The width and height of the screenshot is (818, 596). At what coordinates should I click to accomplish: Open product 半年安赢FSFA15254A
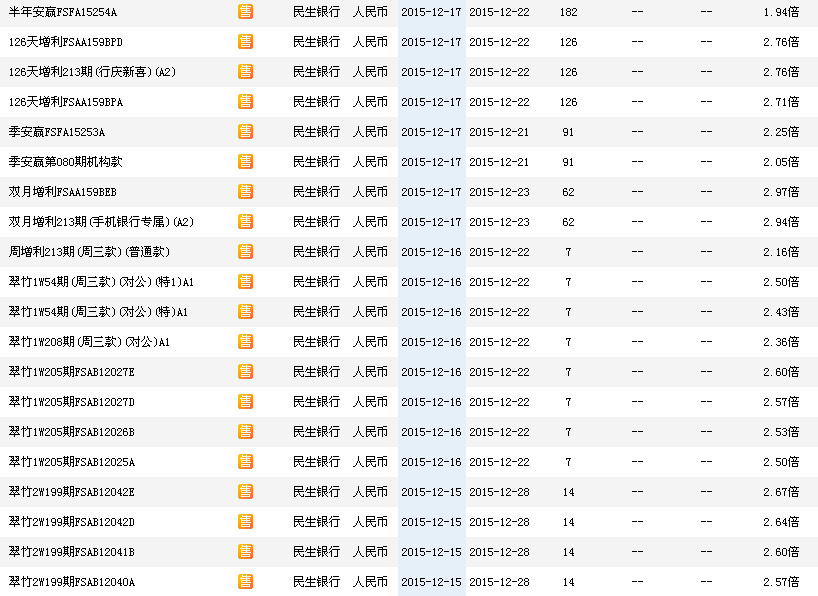tap(63, 12)
